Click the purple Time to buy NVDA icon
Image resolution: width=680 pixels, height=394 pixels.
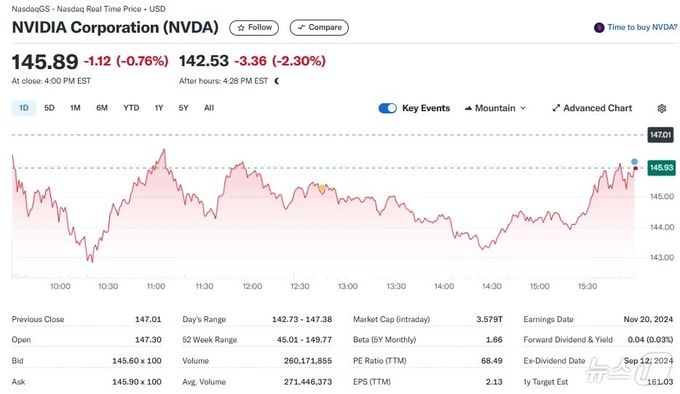tap(599, 28)
